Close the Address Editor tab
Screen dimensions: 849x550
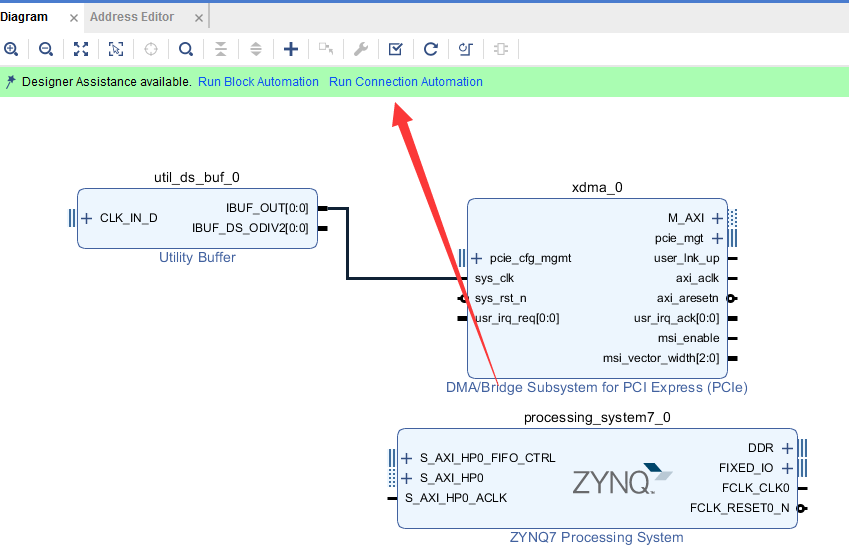pos(199,18)
